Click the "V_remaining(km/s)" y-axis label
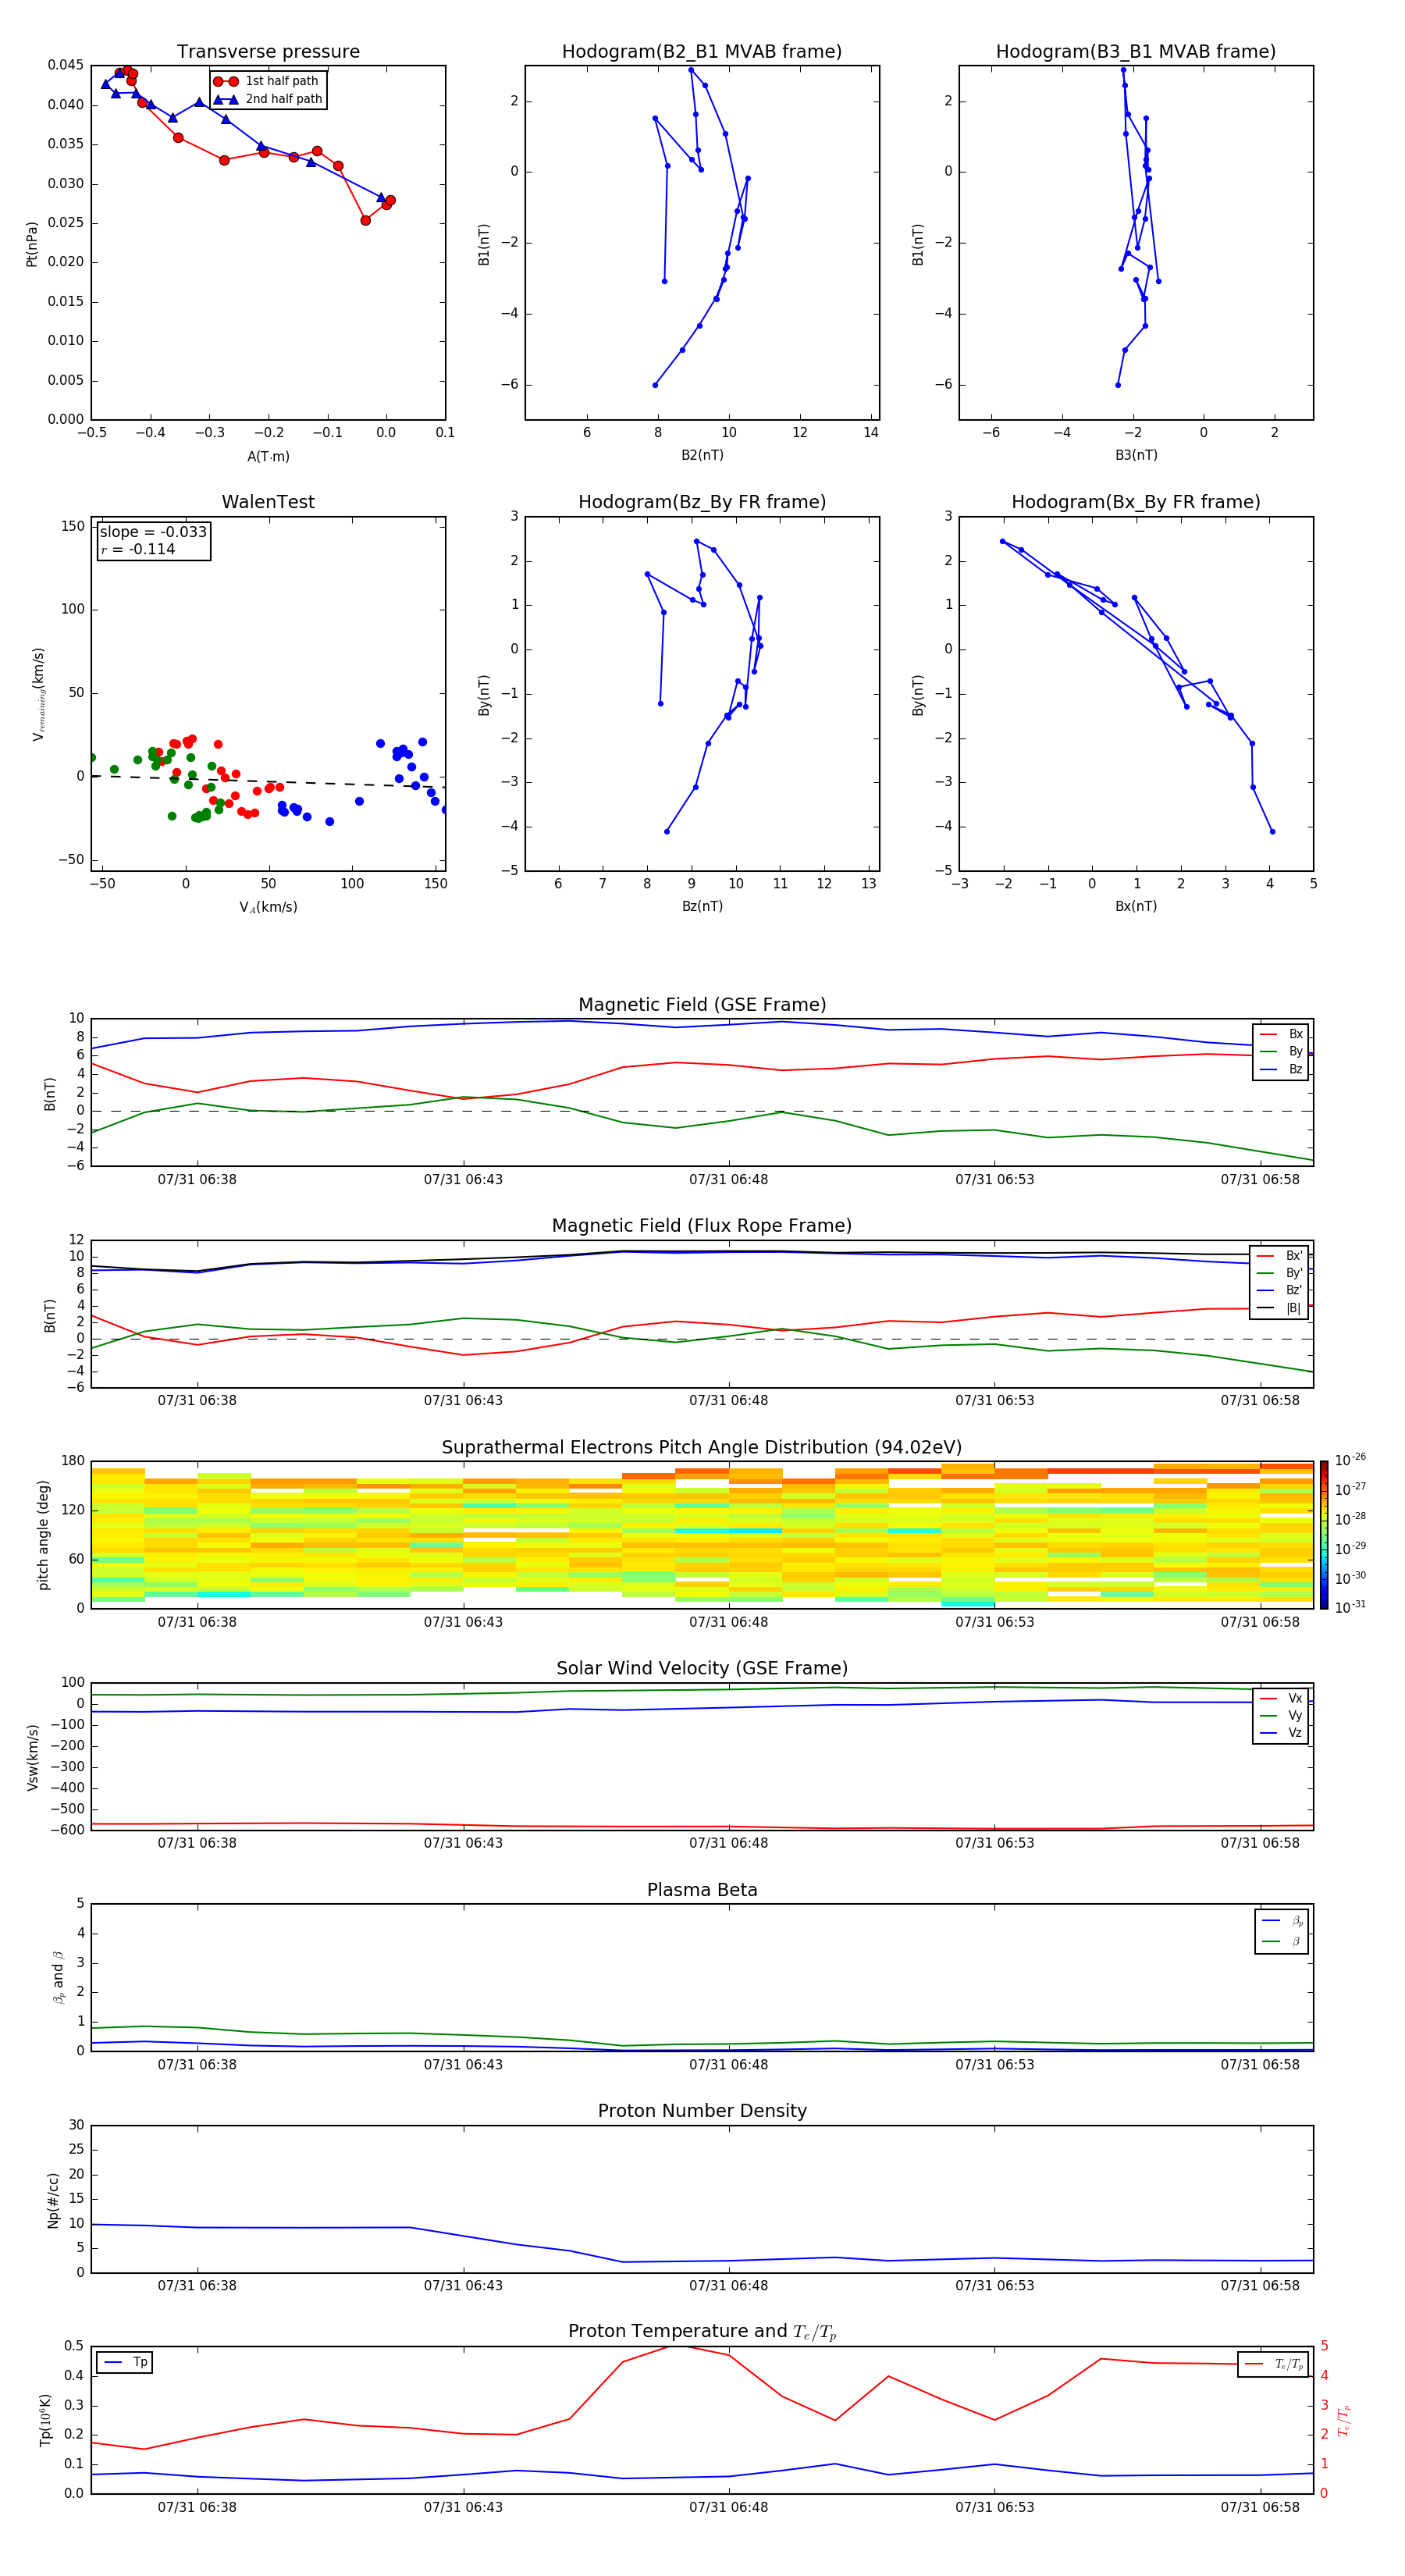 38,694
